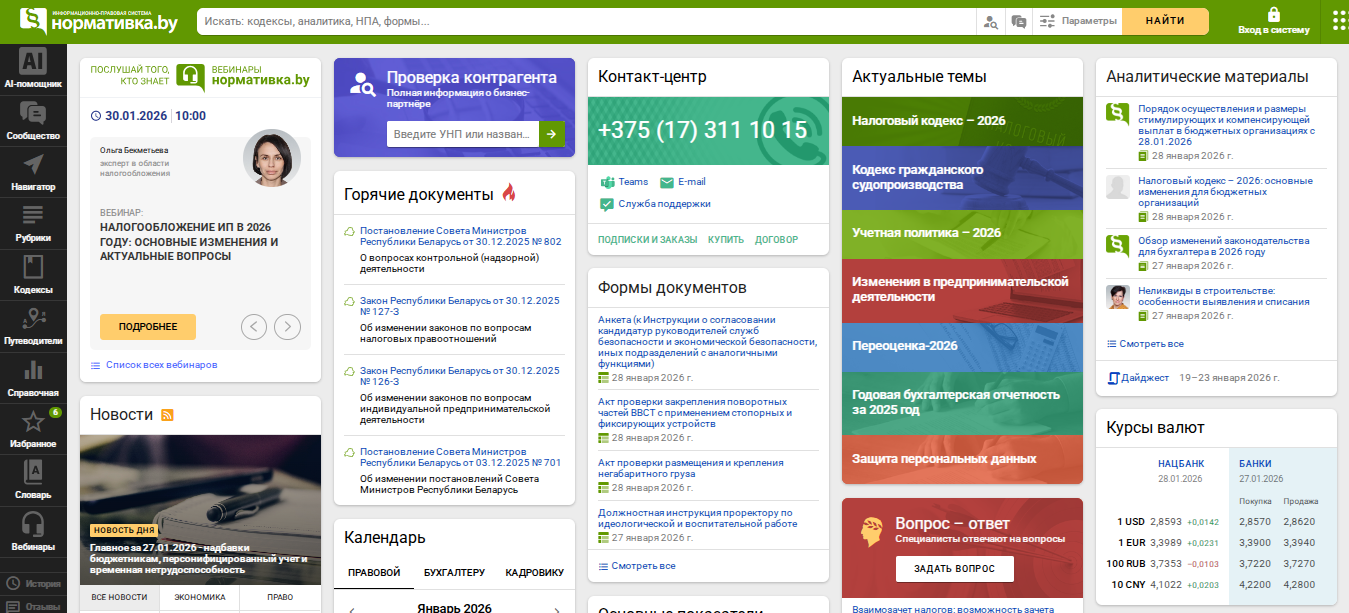The height and width of the screenshot is (613, 1349).
Task: Open the apps grid menu icon
Action: (x=1339, y=21)
